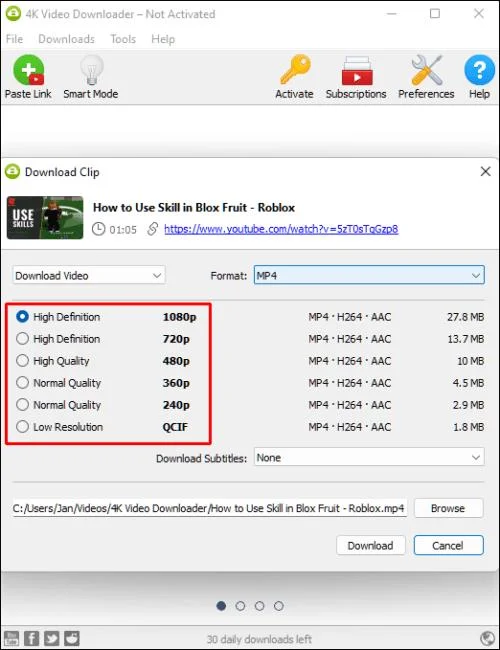
Task: Open the YouTube video URL link
Action: click(x=281, y=229)
